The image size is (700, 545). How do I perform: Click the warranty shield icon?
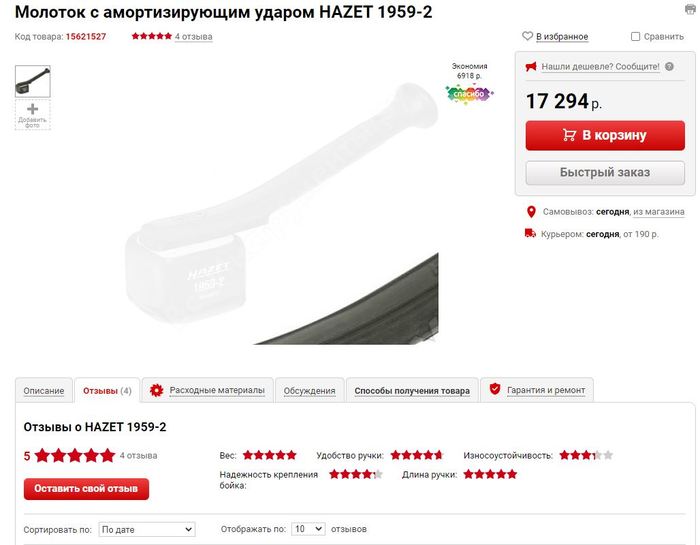[495, 389]
